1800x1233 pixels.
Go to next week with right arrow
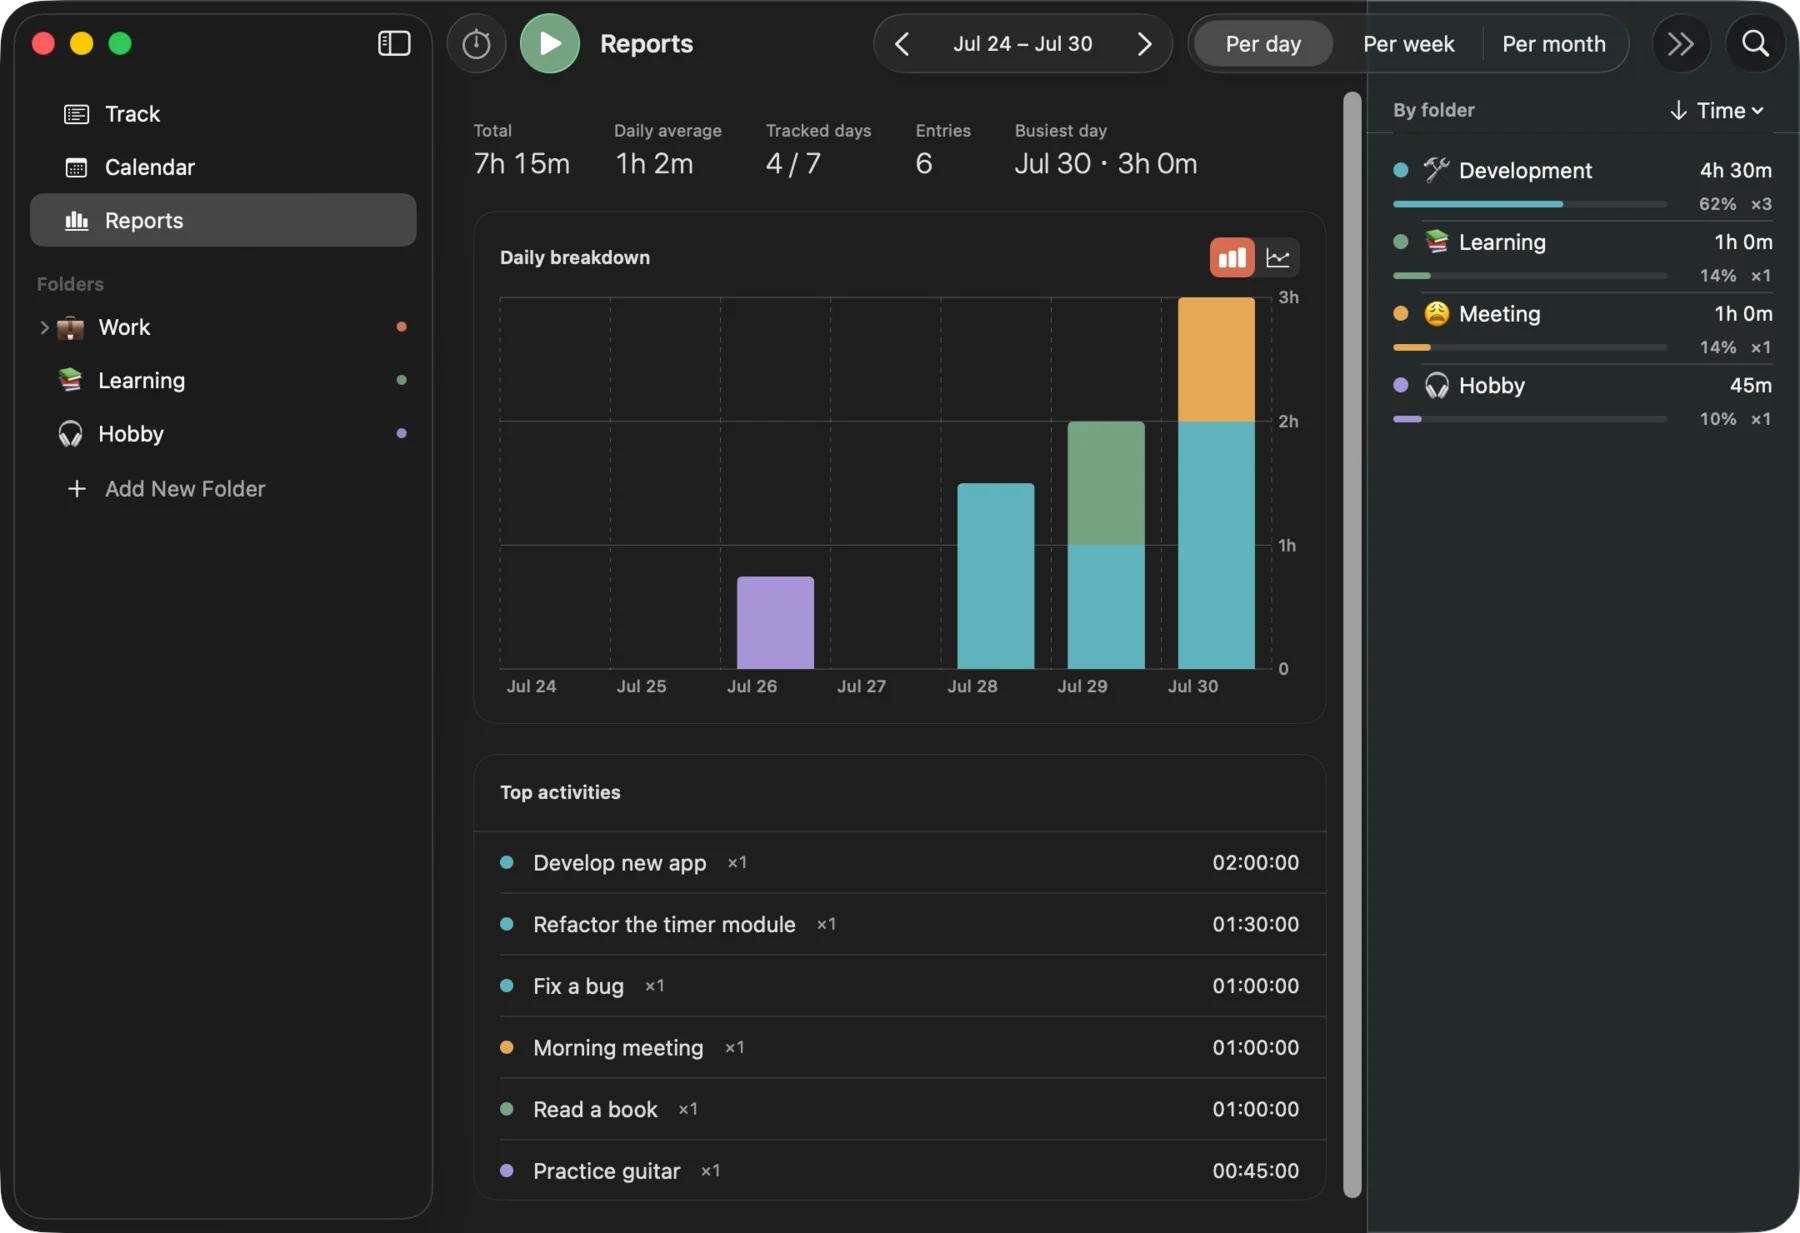click(x=1144, y=44)
